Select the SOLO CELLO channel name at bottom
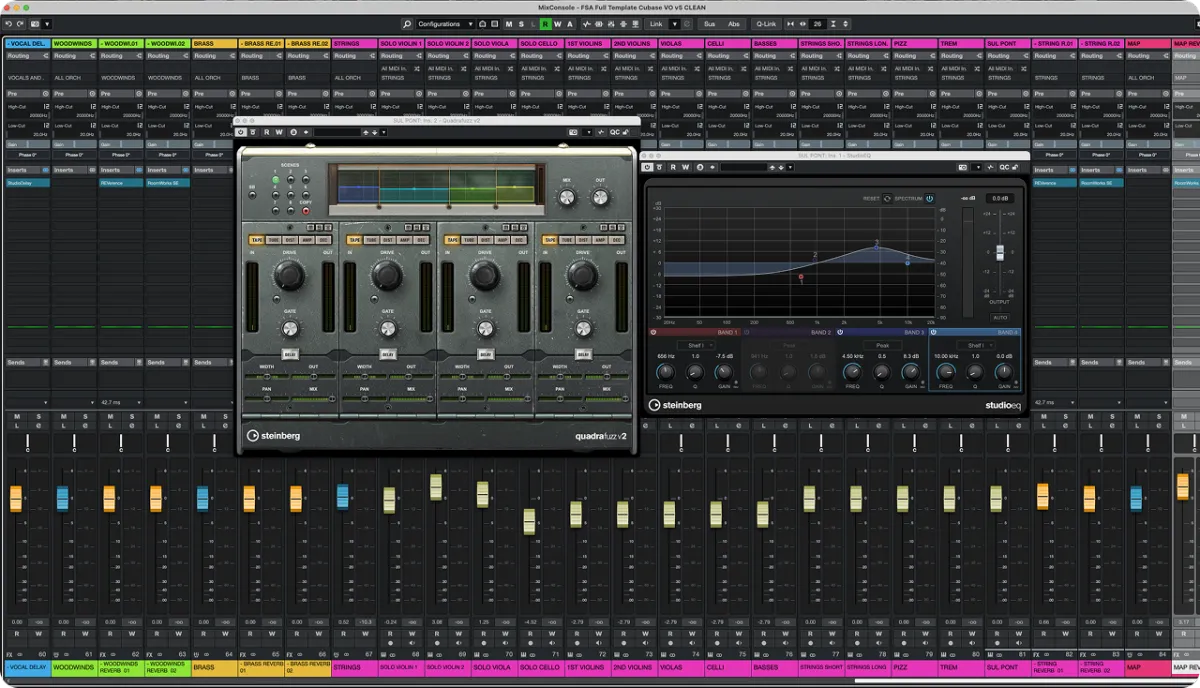This screenshot has width=1200, height=688. [540, 667]
